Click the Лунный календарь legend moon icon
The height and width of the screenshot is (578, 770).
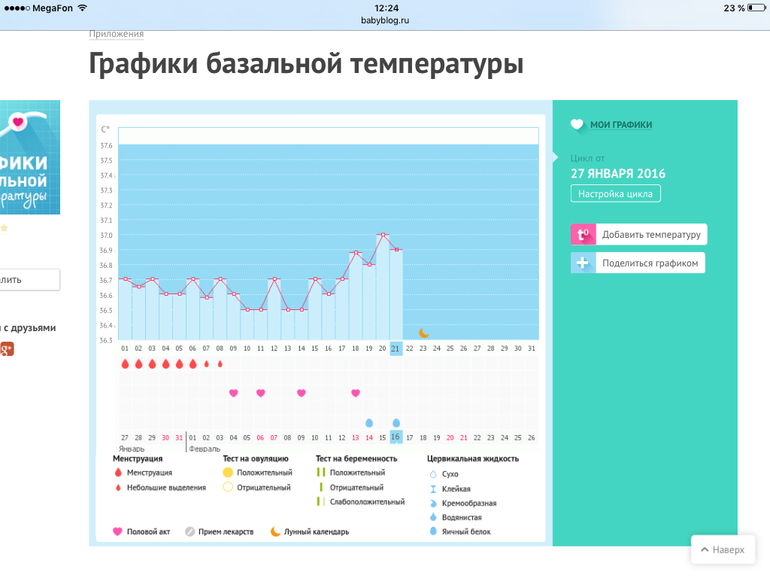(275, 532)
